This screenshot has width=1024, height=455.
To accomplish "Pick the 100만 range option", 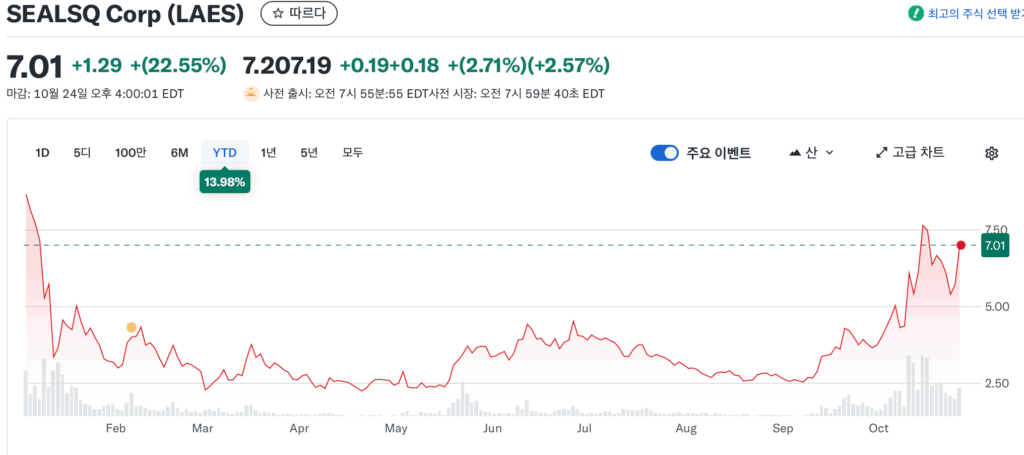I will tap(130, 153).
